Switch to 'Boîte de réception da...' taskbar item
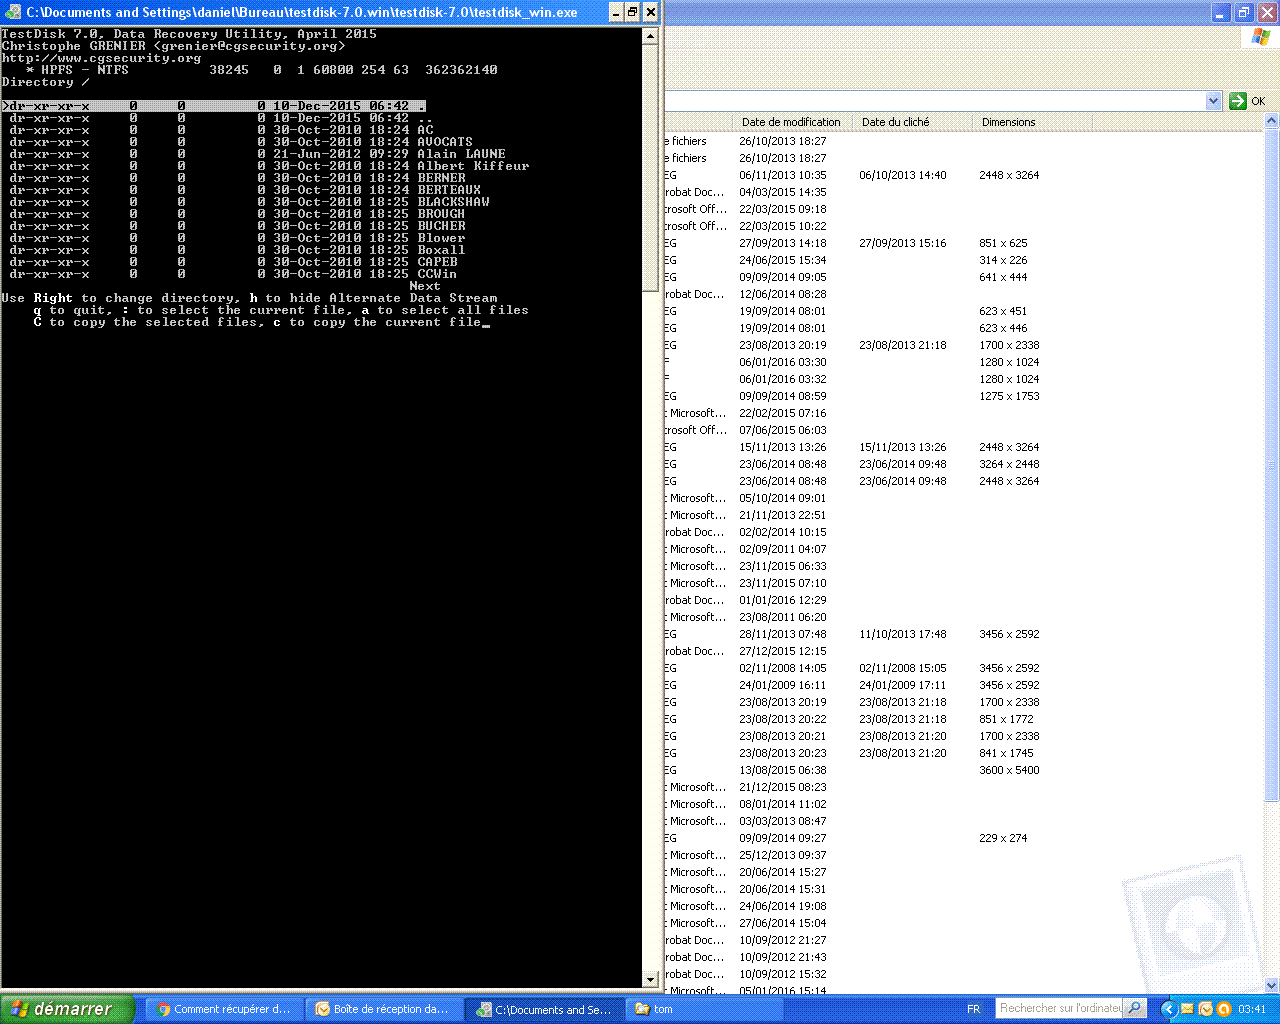1280x1024 pixels. [383, 1009]
